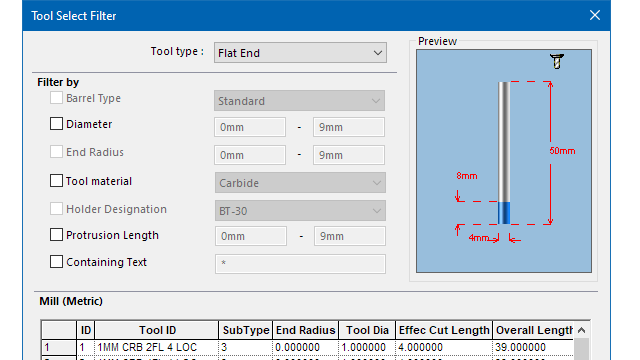Sort by the End Radius column header
Screen dimensions: 640x360
(306, 330)
